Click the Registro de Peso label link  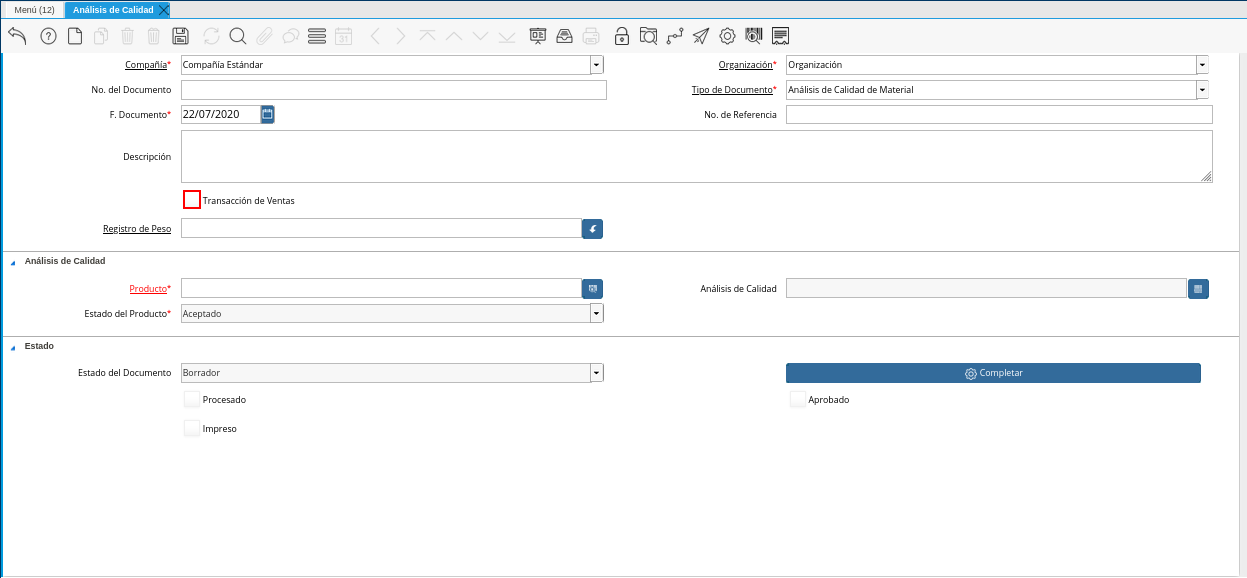pos(137,229)
